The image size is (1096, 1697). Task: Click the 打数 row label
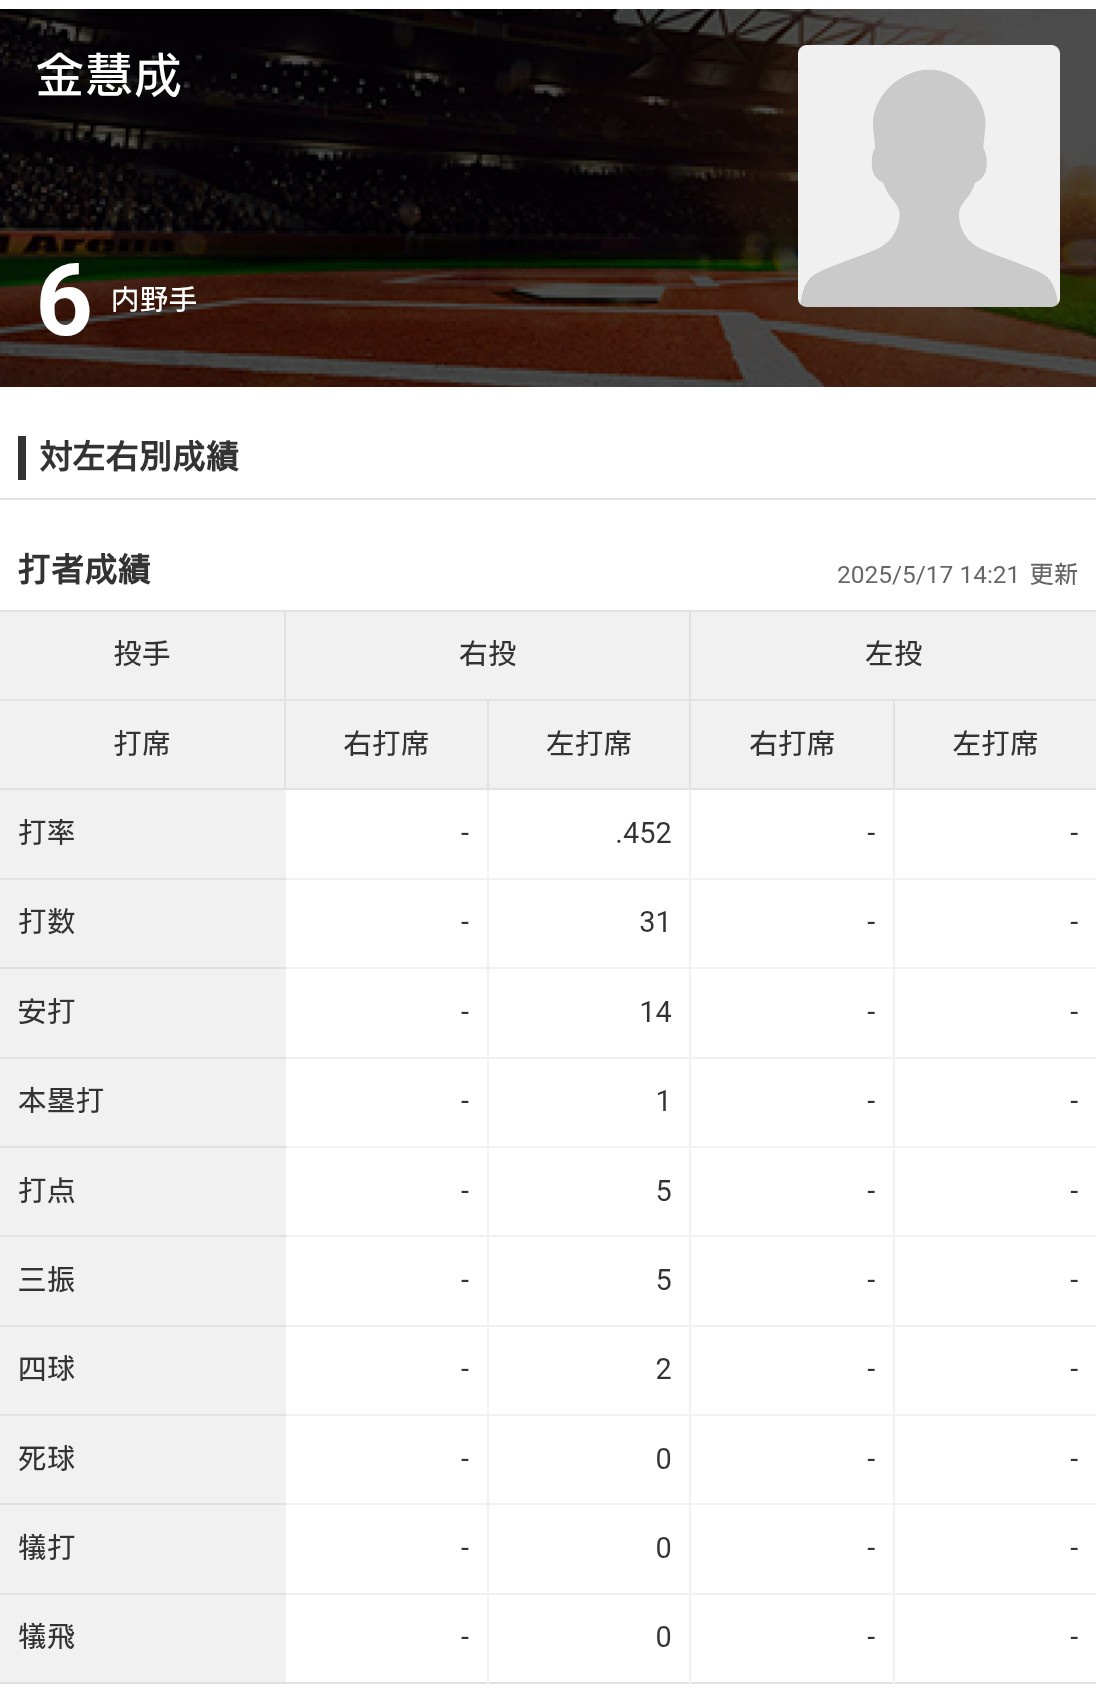point(47,922)
